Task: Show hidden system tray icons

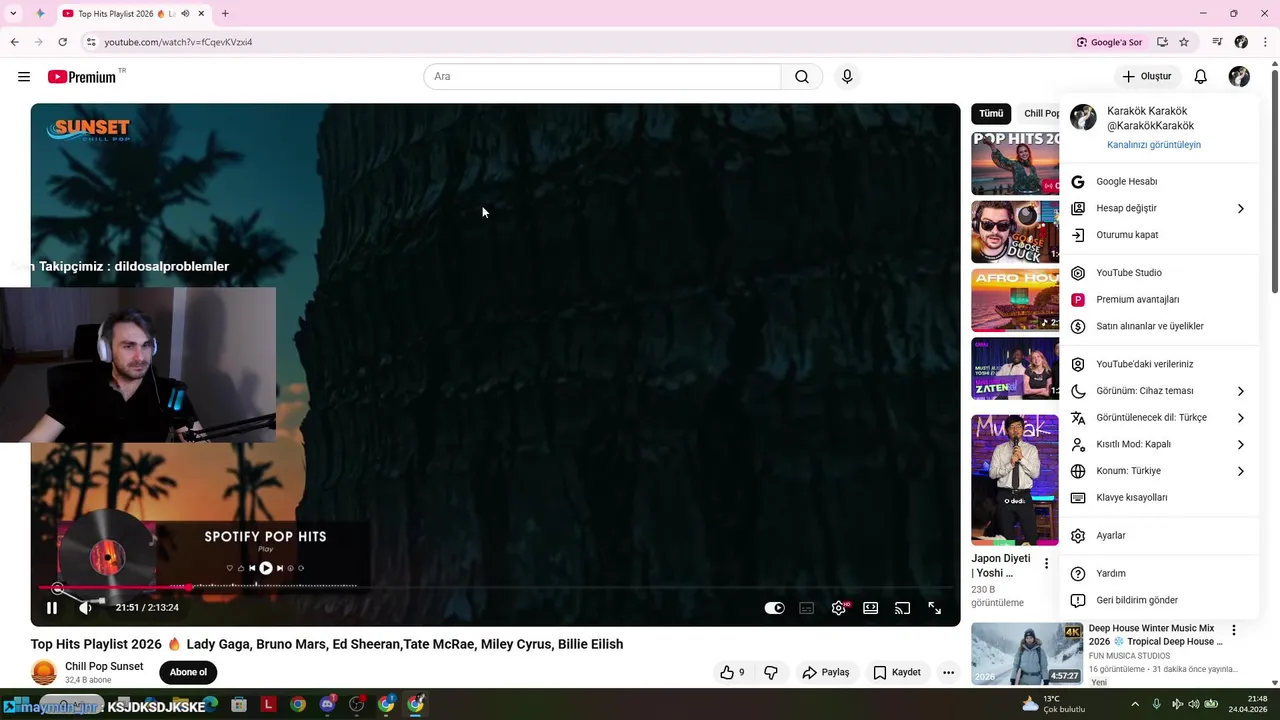Action: 1135,705
